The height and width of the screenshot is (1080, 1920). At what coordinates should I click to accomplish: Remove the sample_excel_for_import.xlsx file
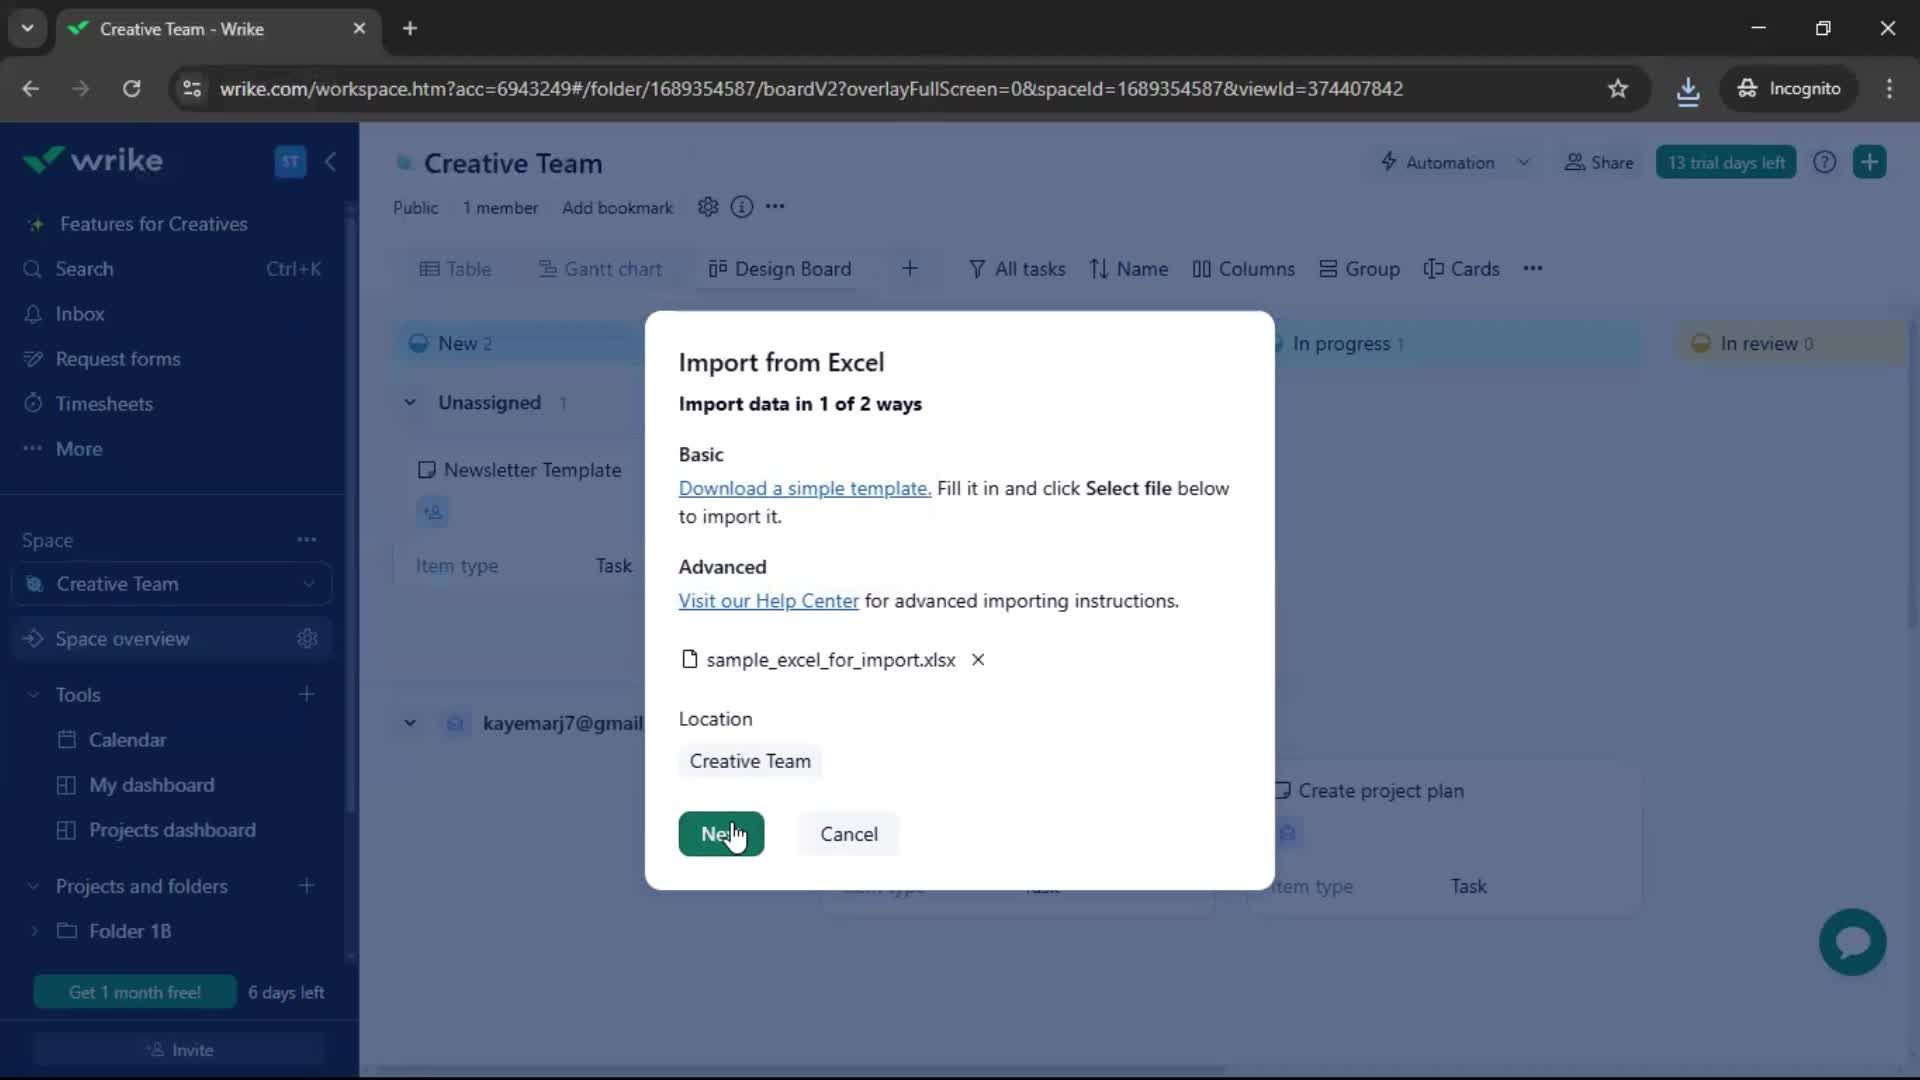coord(978,660)
